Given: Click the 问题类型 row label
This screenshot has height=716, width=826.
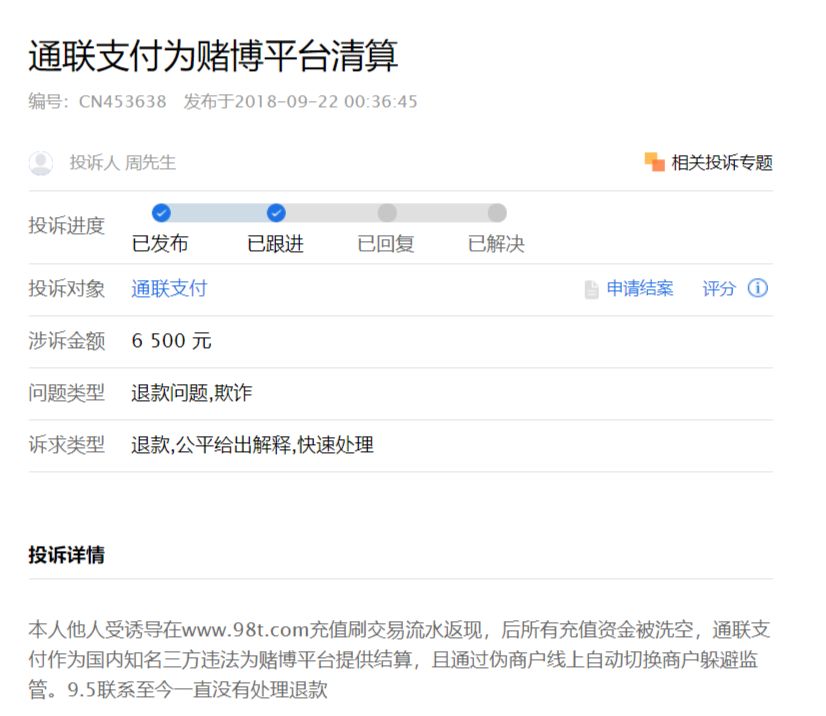Looking at the screenshot, I should 66,393.
